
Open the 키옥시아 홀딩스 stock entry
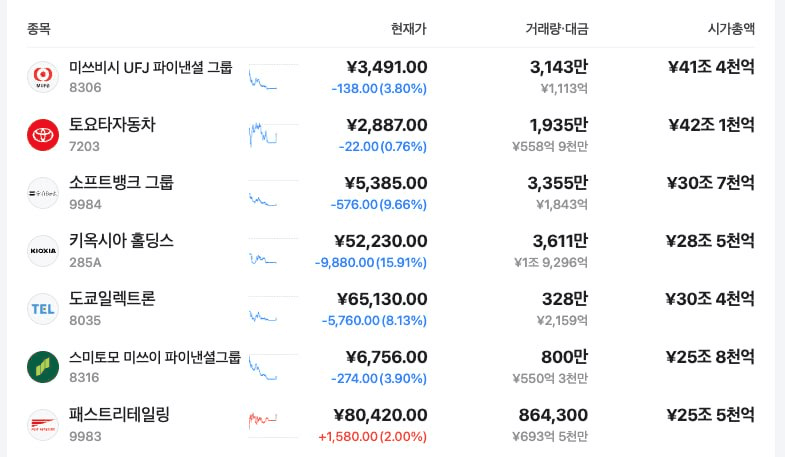(x=121, y=241)
